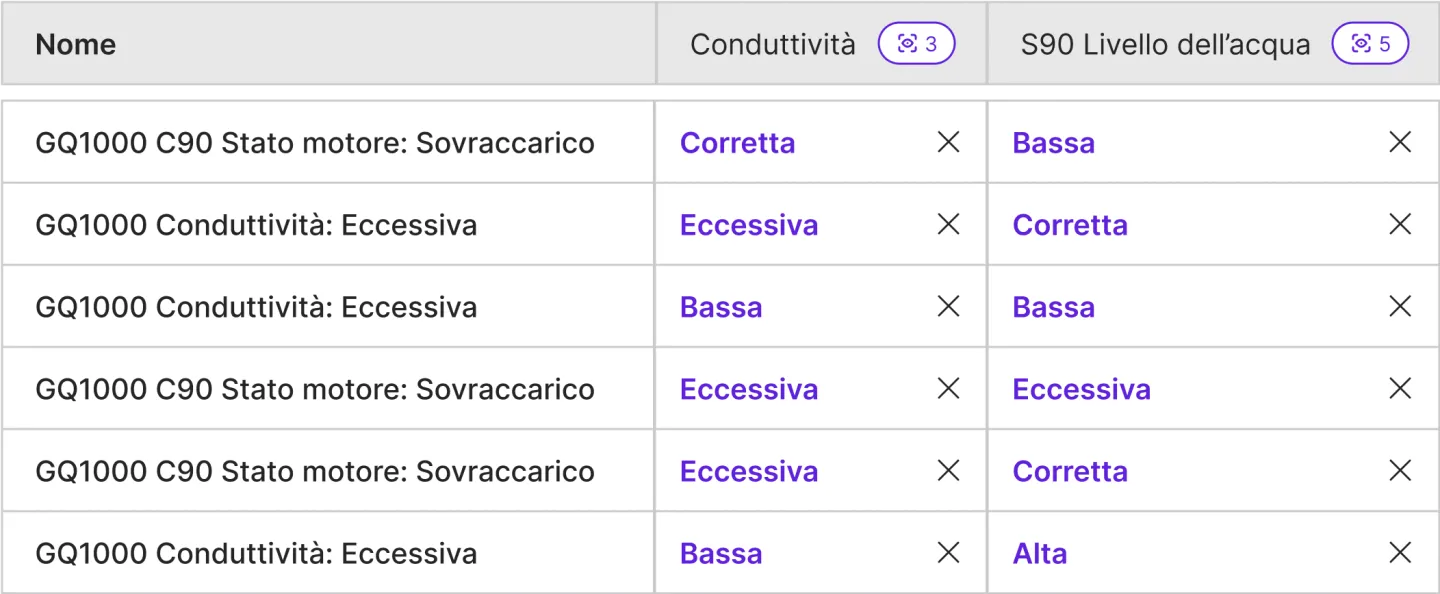Clear Corretta water level in a Sovraccarico row
This screenshot has height=594, width=1440.
coord(1400,470)
